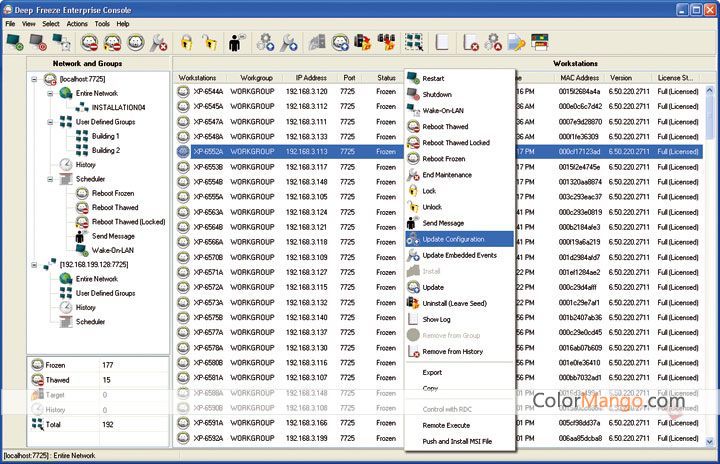This screenshot has height=464, width=720.
Task: Open the View menu
Action: pos(28,24)
